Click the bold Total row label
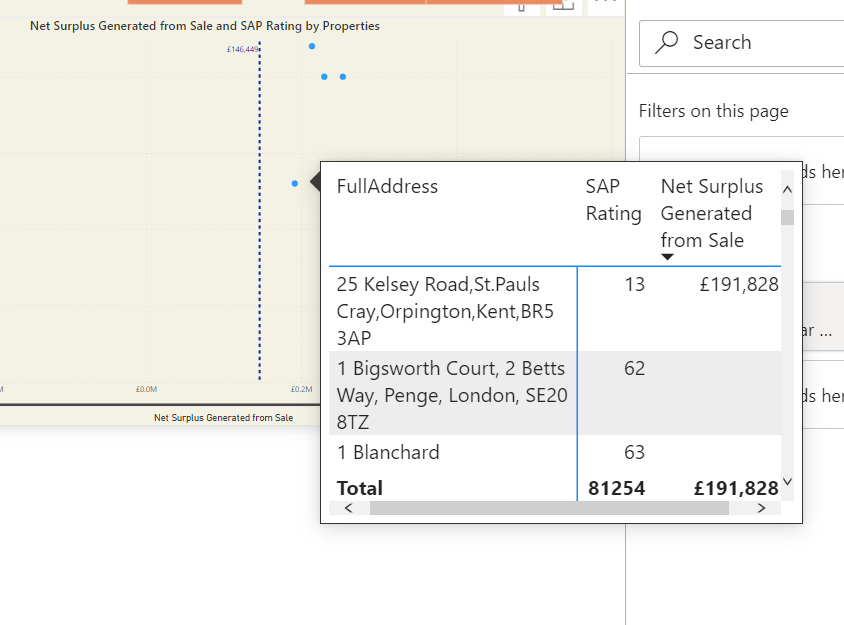The height and width of the screenshot is (625, 844). (360, 488)
